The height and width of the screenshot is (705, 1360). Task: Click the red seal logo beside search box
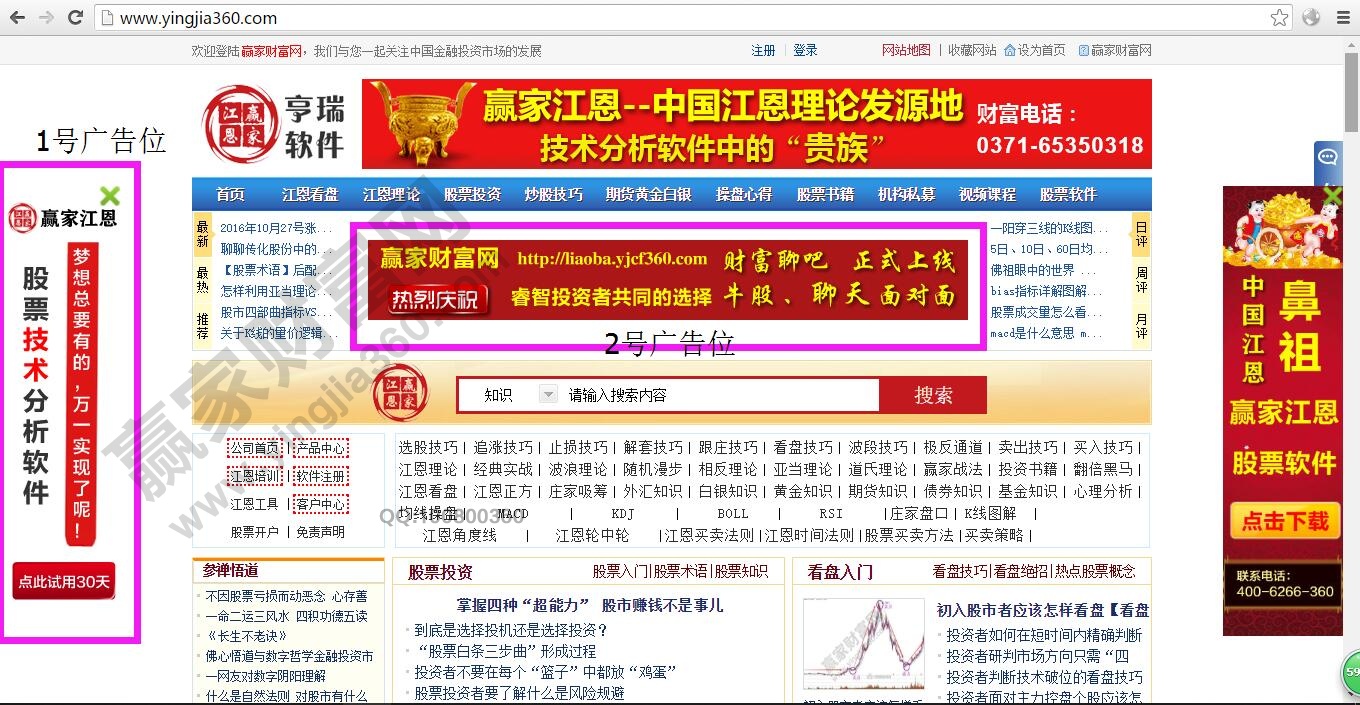(400, 393)
